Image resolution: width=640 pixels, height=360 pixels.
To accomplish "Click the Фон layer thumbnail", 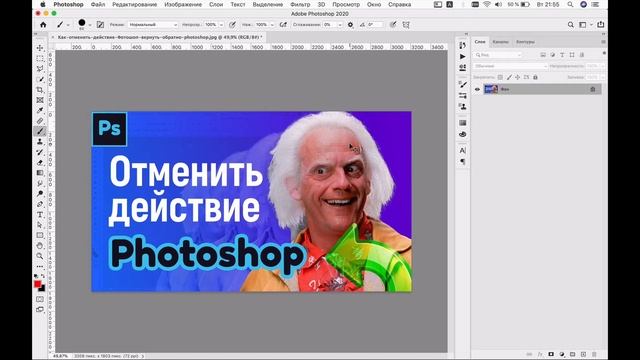I will 491,89.
